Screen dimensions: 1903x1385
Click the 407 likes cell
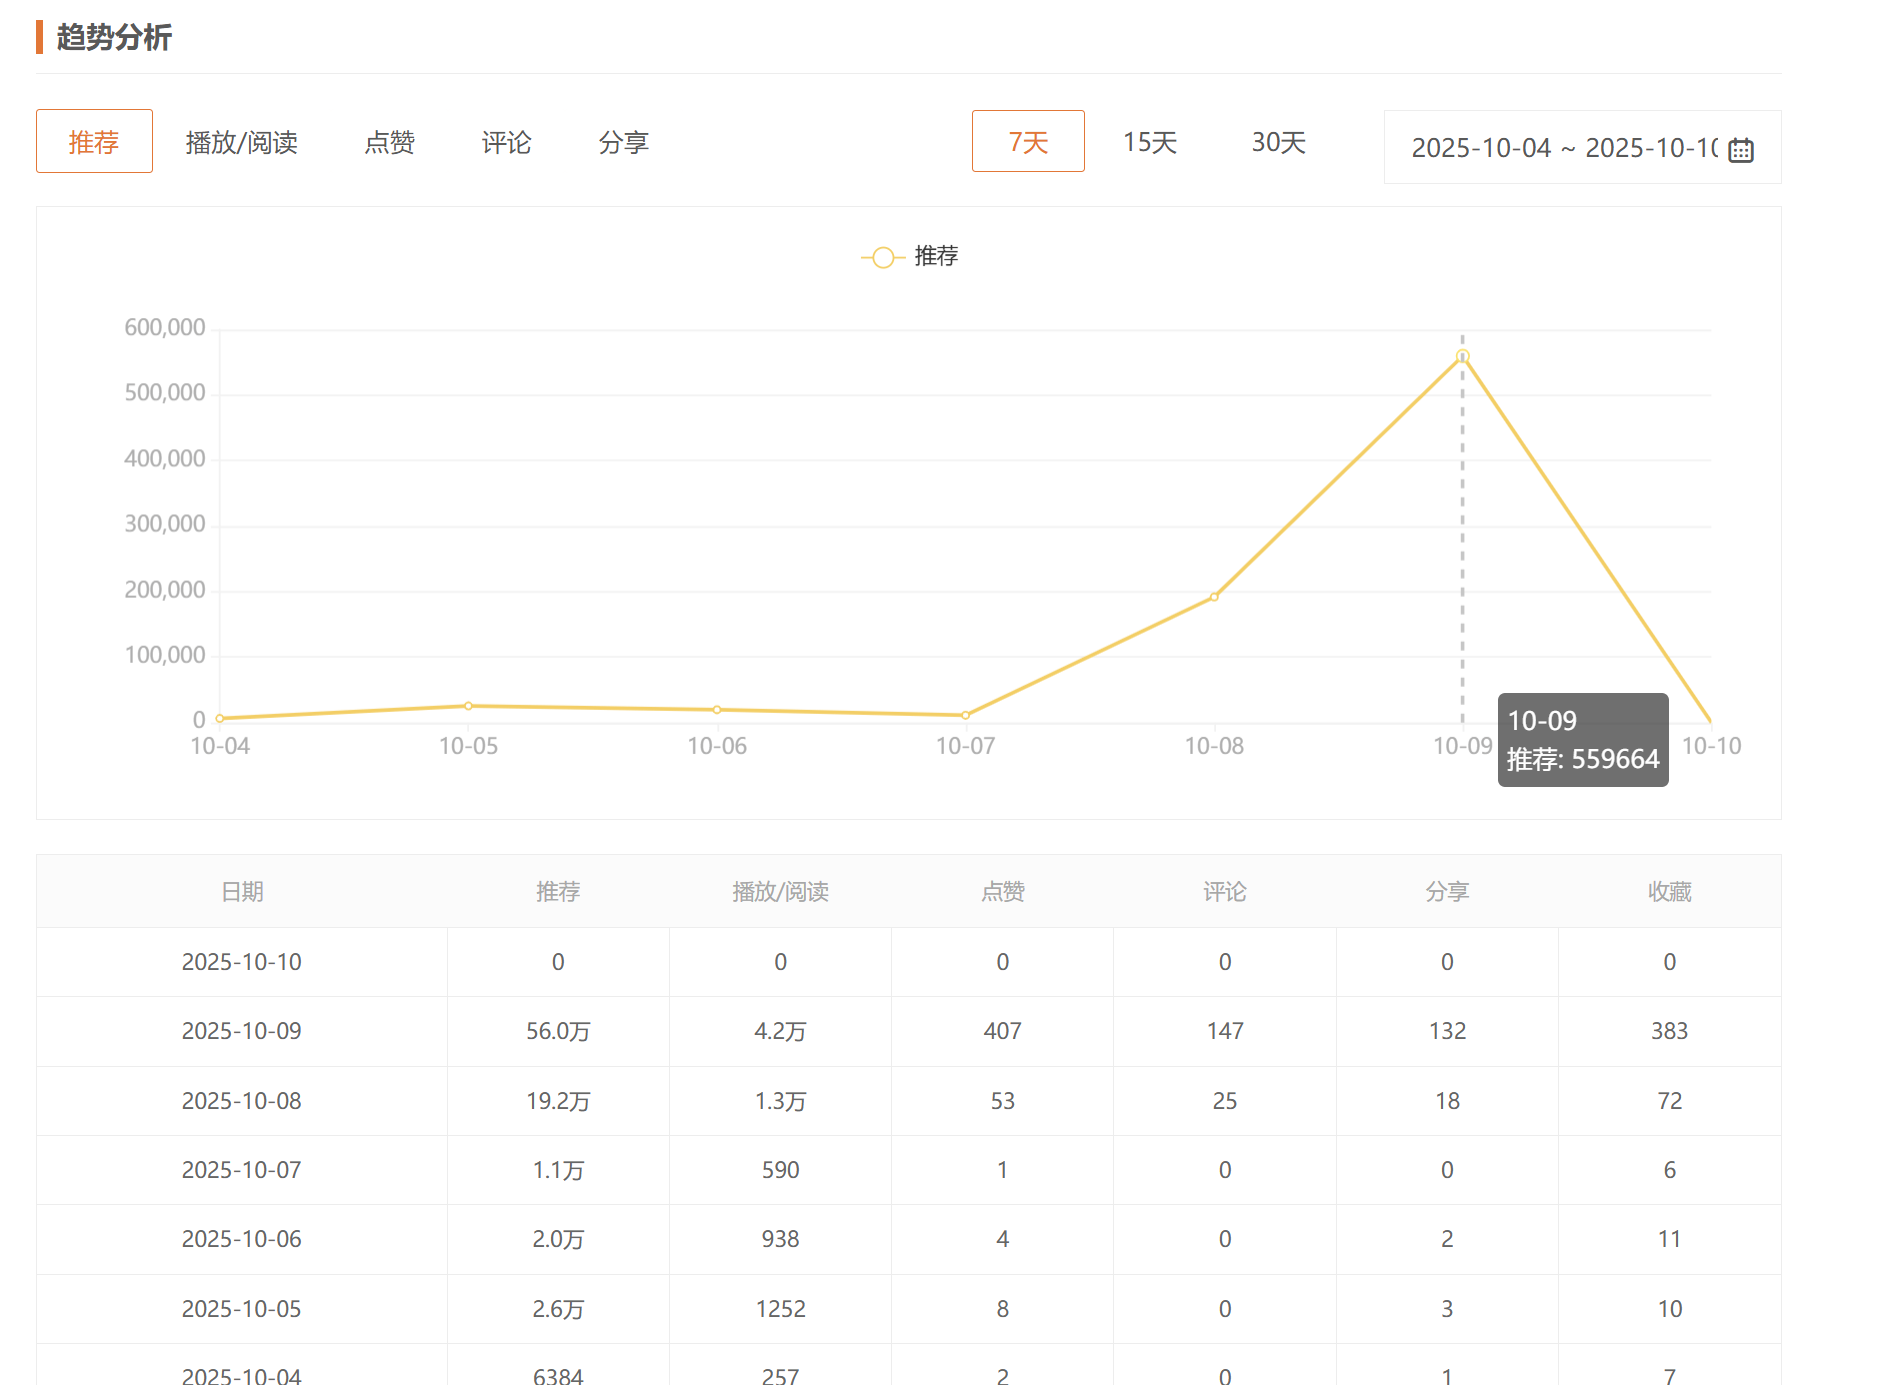point(1003,1031)
